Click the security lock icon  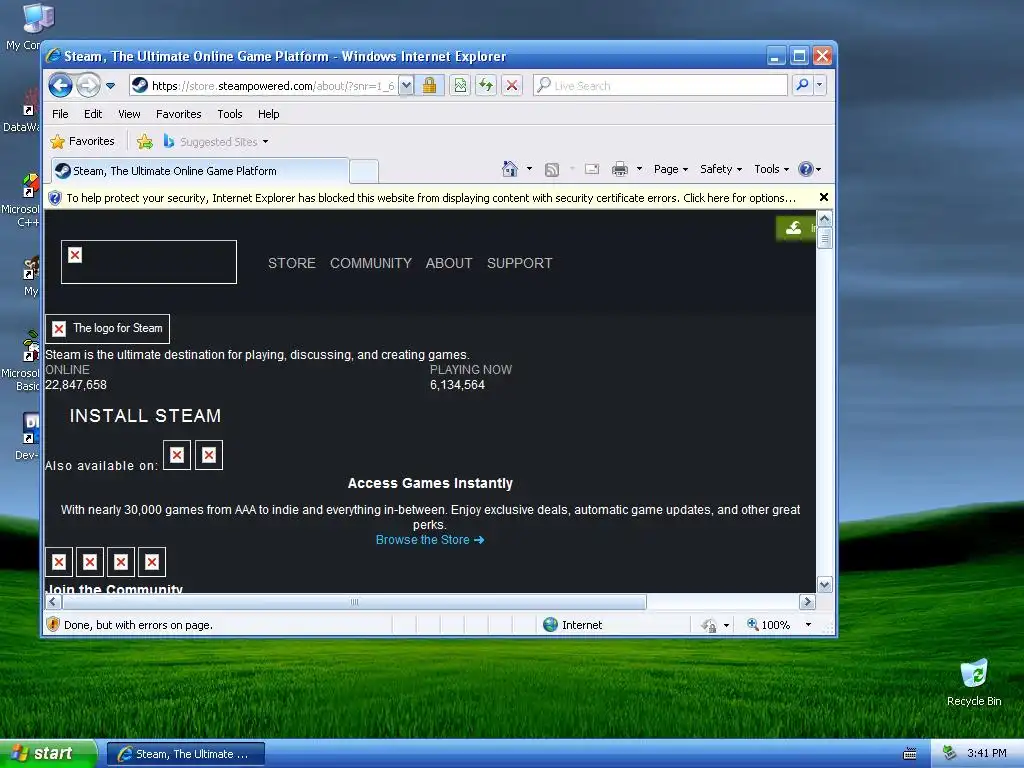pyautogui.click(x=429, y=86)
